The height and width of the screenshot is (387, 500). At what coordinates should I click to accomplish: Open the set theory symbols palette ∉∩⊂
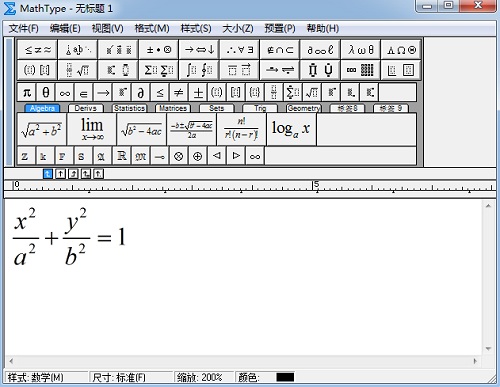tap(280, 50)
